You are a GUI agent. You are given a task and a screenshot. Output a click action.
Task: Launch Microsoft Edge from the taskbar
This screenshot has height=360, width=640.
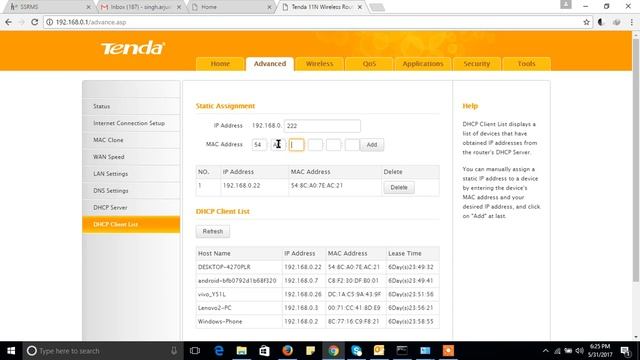(x=219, y=351)
